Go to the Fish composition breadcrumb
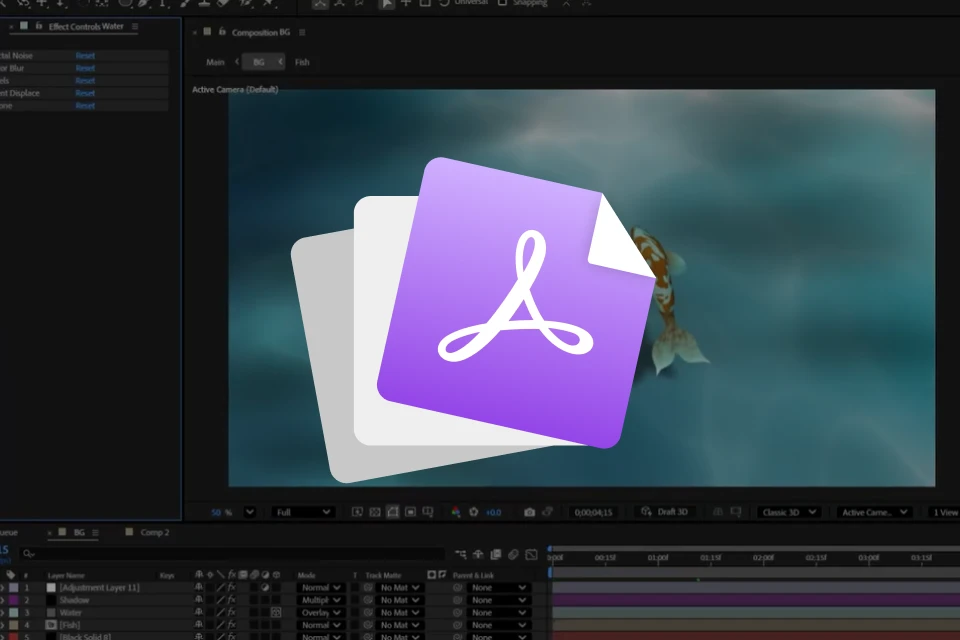Screen dimensions: 960x640 click(302, 62)
